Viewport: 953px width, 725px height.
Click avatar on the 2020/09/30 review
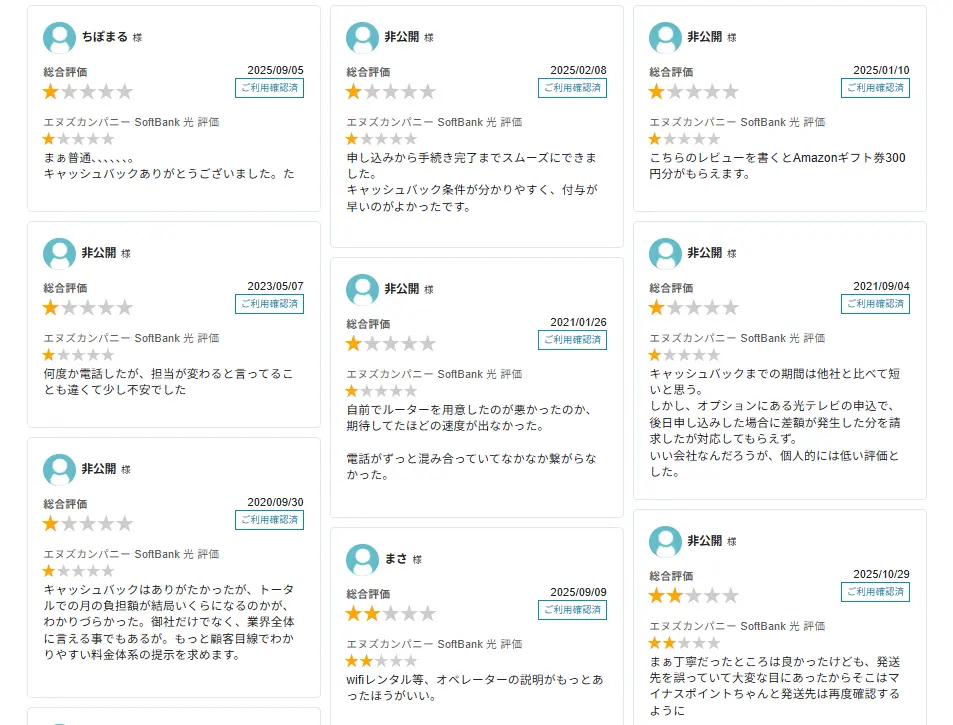60,470
